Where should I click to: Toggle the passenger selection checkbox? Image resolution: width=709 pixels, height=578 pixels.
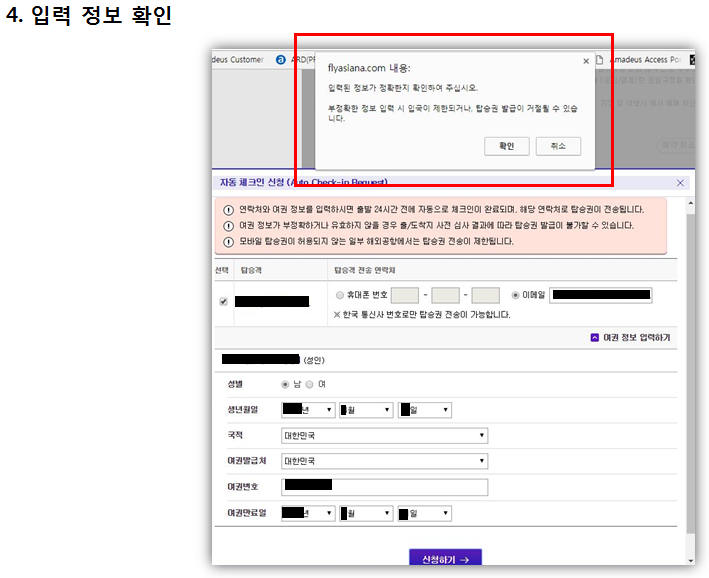(x=223, y=301)
